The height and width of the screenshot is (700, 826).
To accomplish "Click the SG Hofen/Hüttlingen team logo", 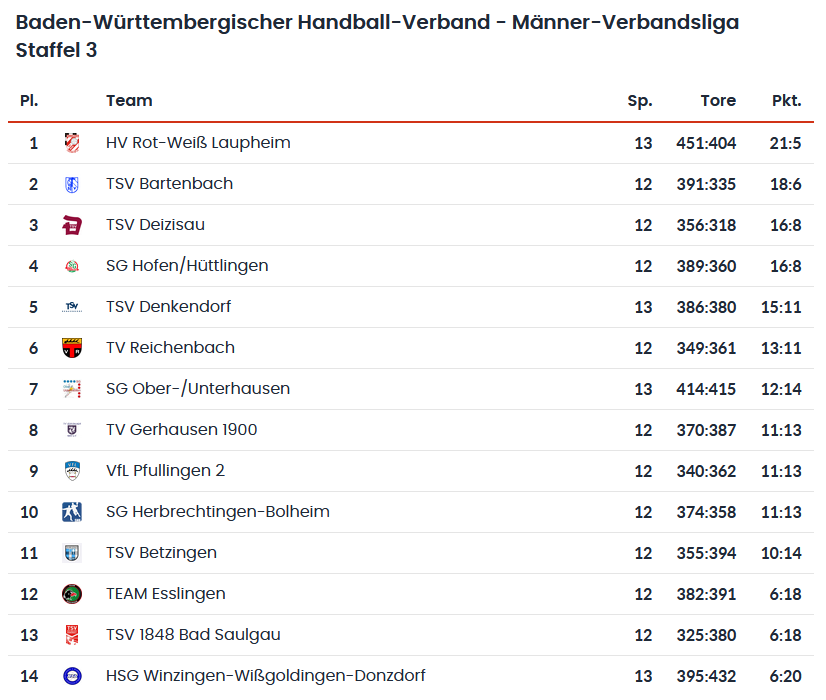I will pos(71,266).
